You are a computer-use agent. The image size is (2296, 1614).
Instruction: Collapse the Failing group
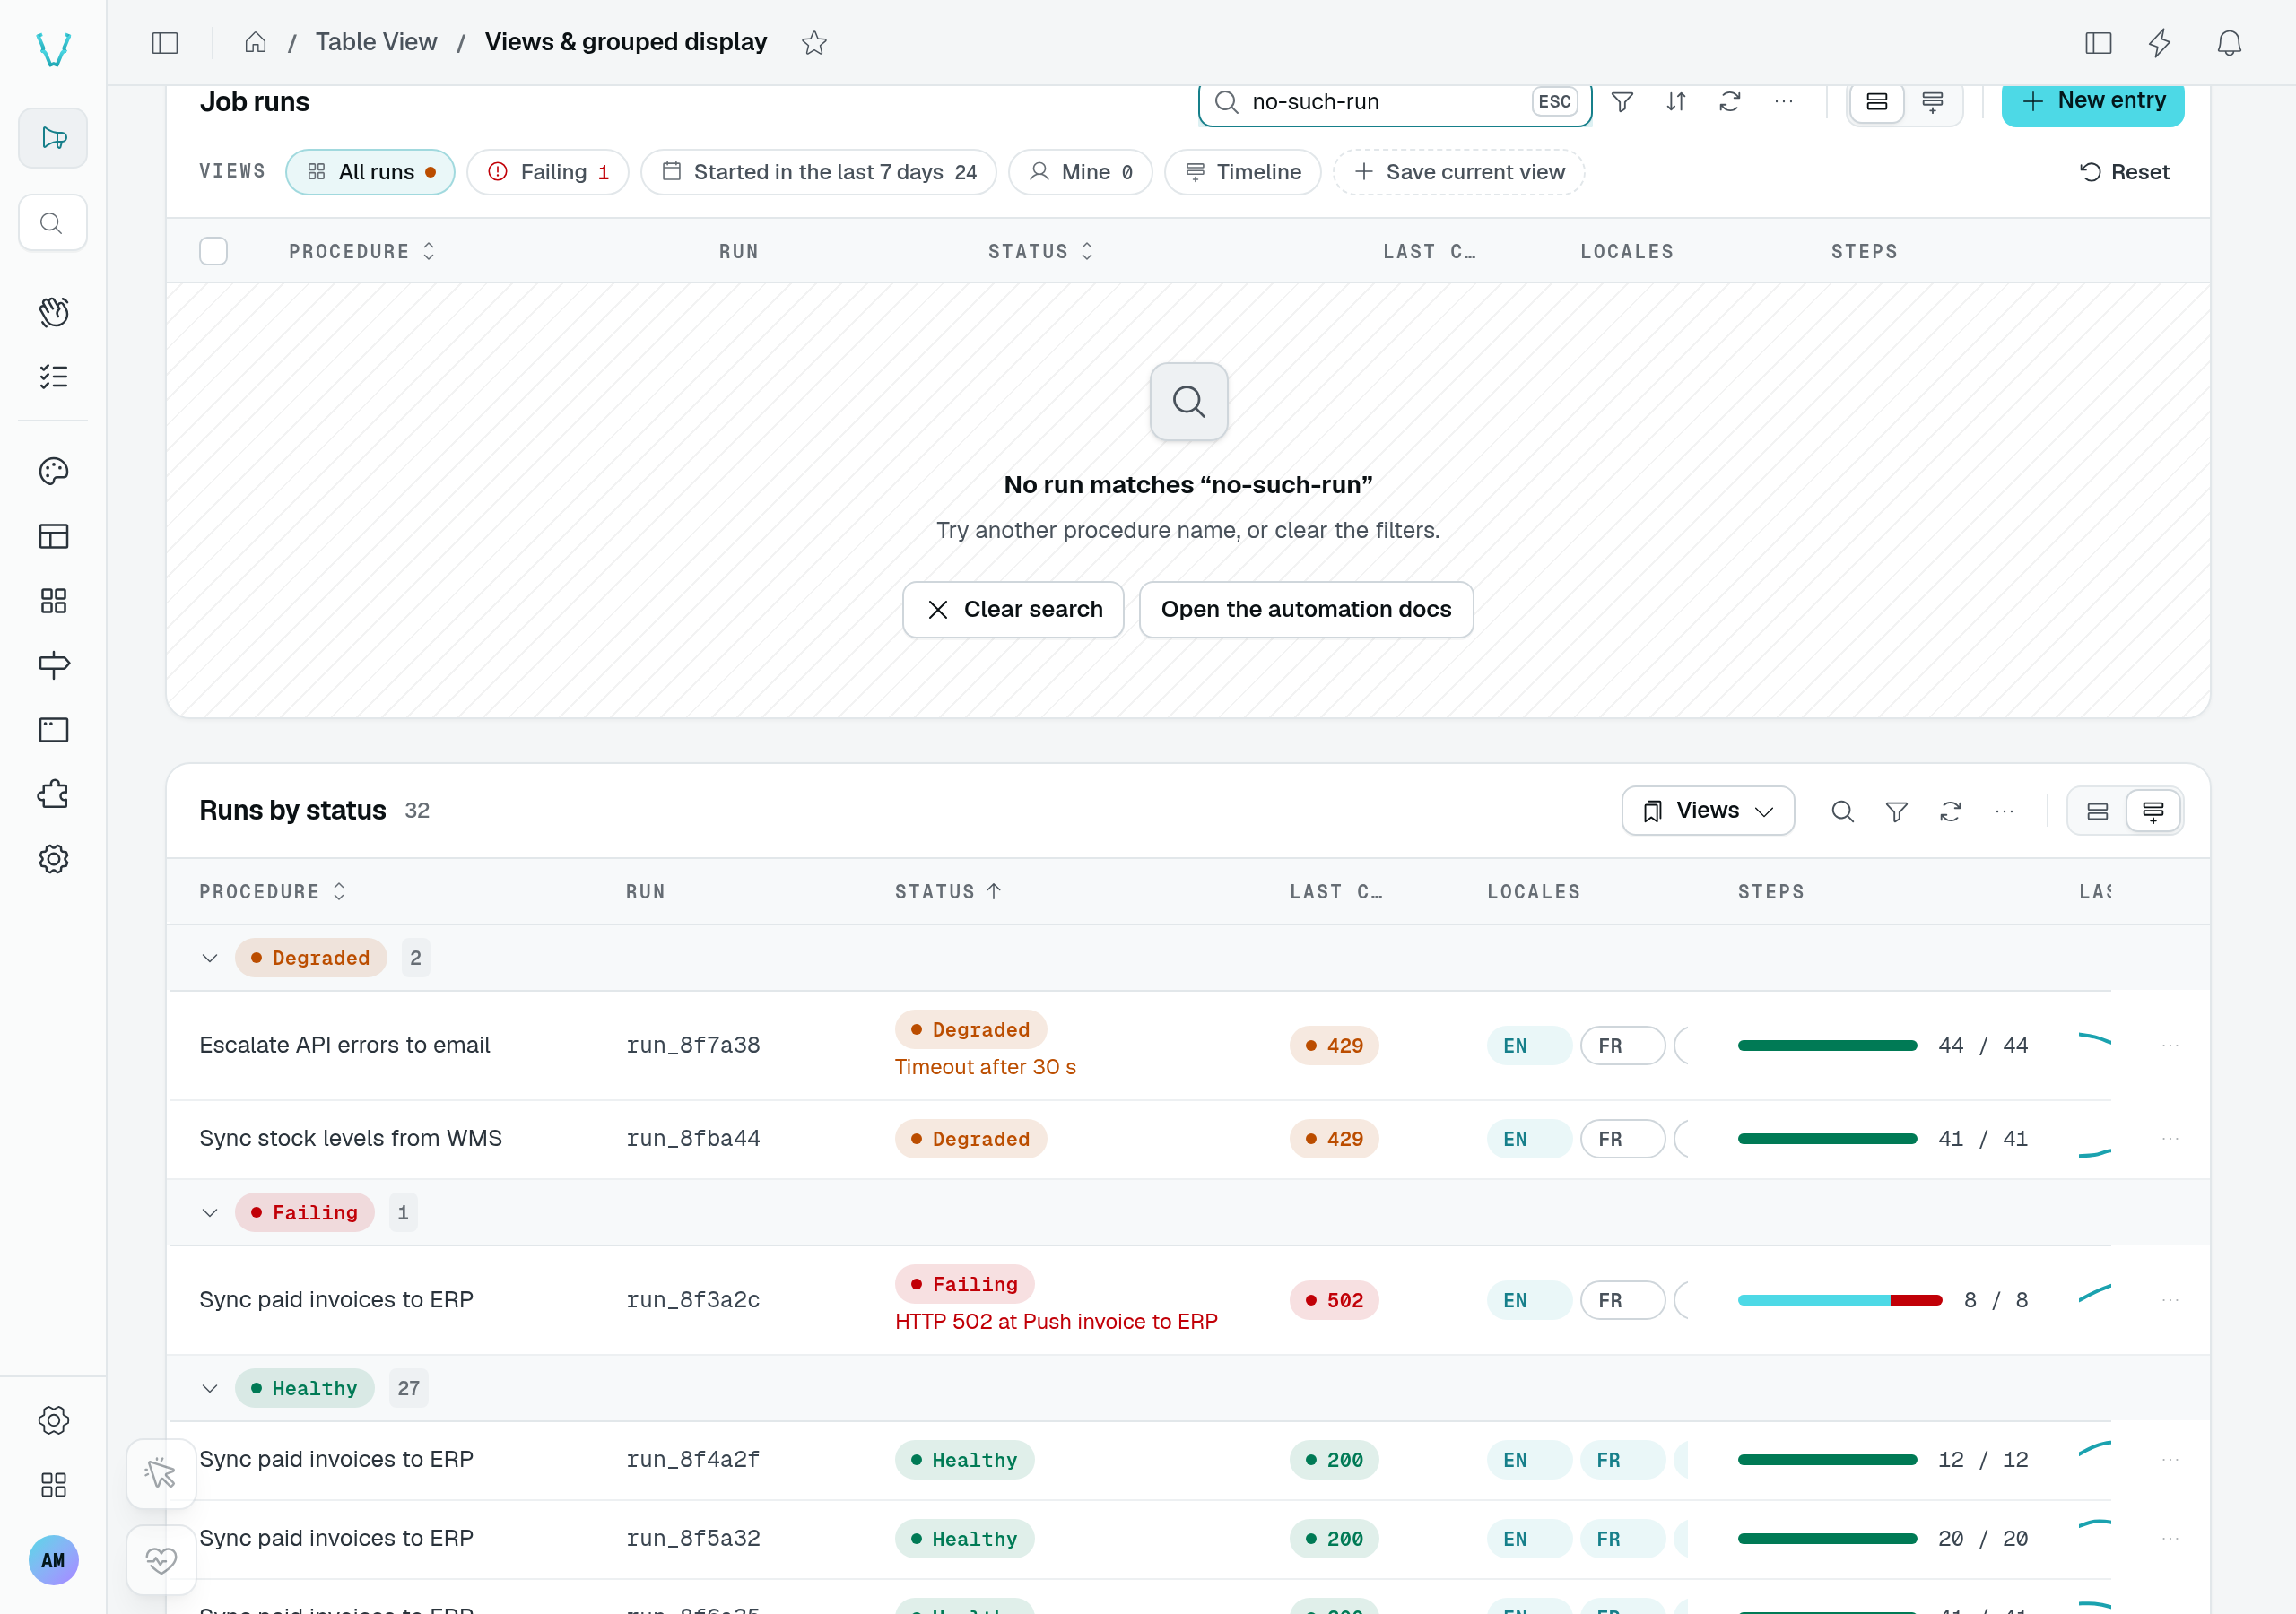point(209,1213)
